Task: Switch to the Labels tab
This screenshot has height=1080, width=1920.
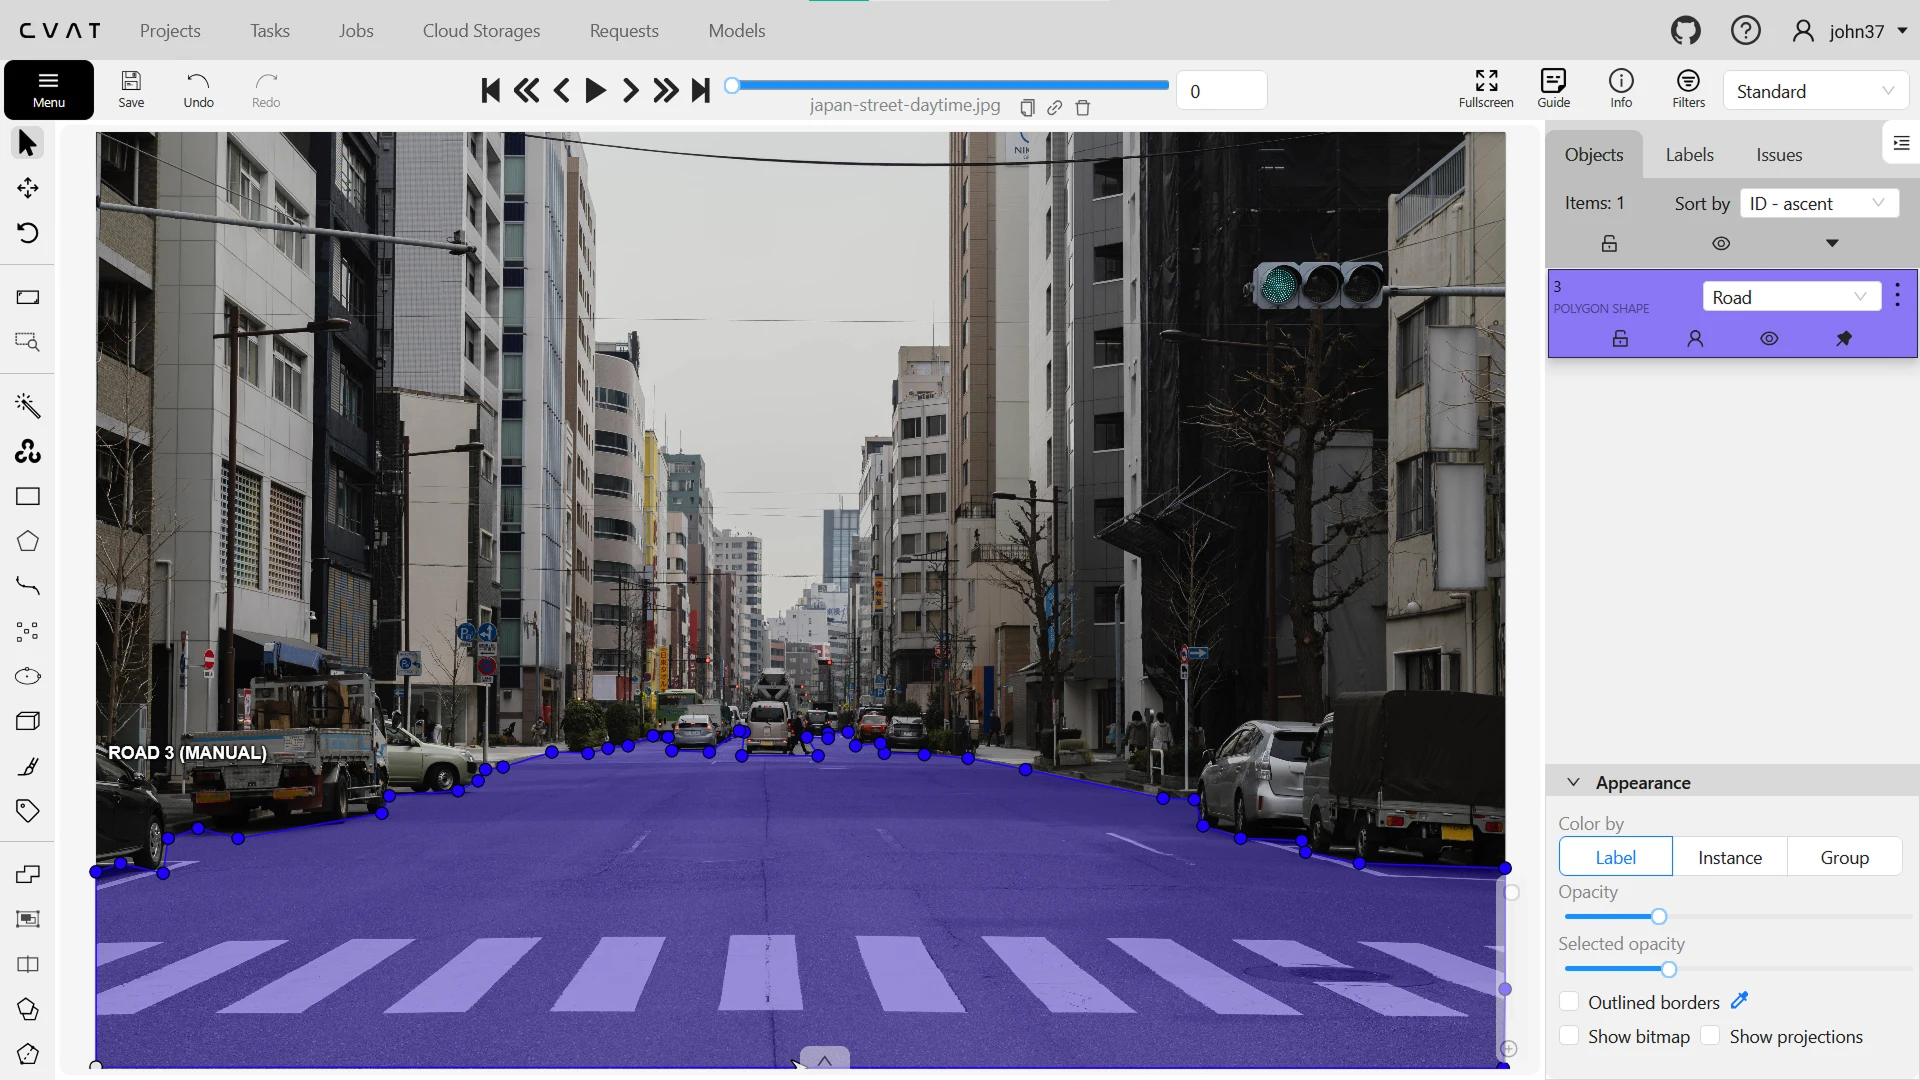Action: point(1689,155)
